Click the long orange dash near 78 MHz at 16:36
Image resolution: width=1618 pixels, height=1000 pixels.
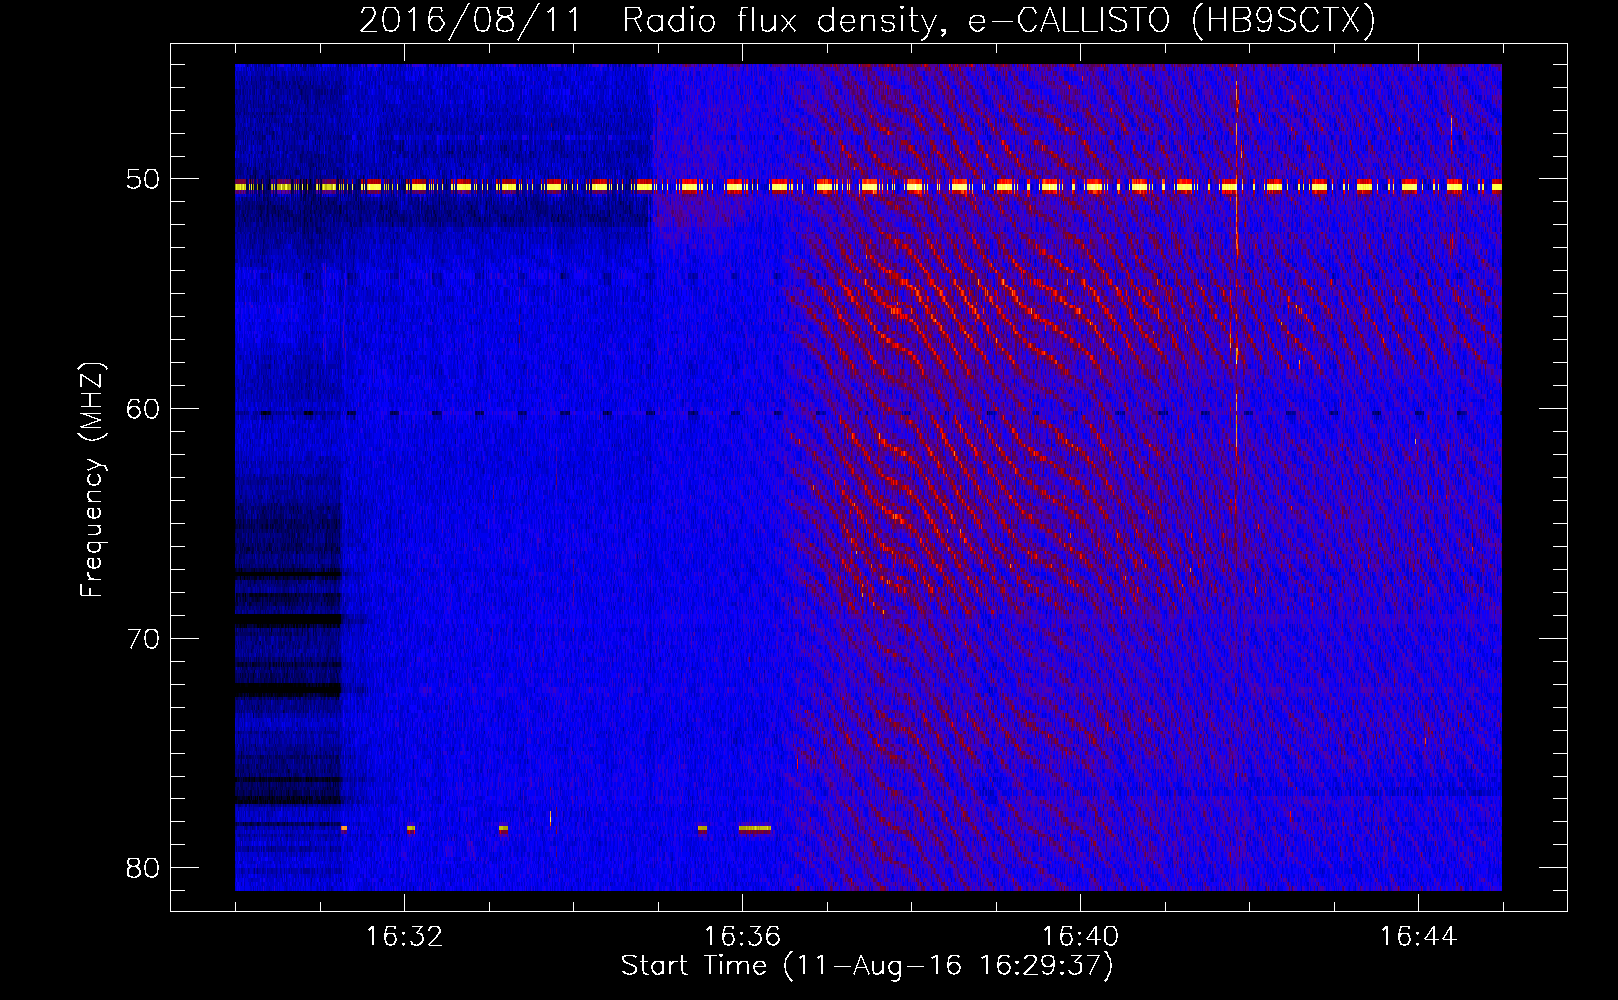pos(755,828)
